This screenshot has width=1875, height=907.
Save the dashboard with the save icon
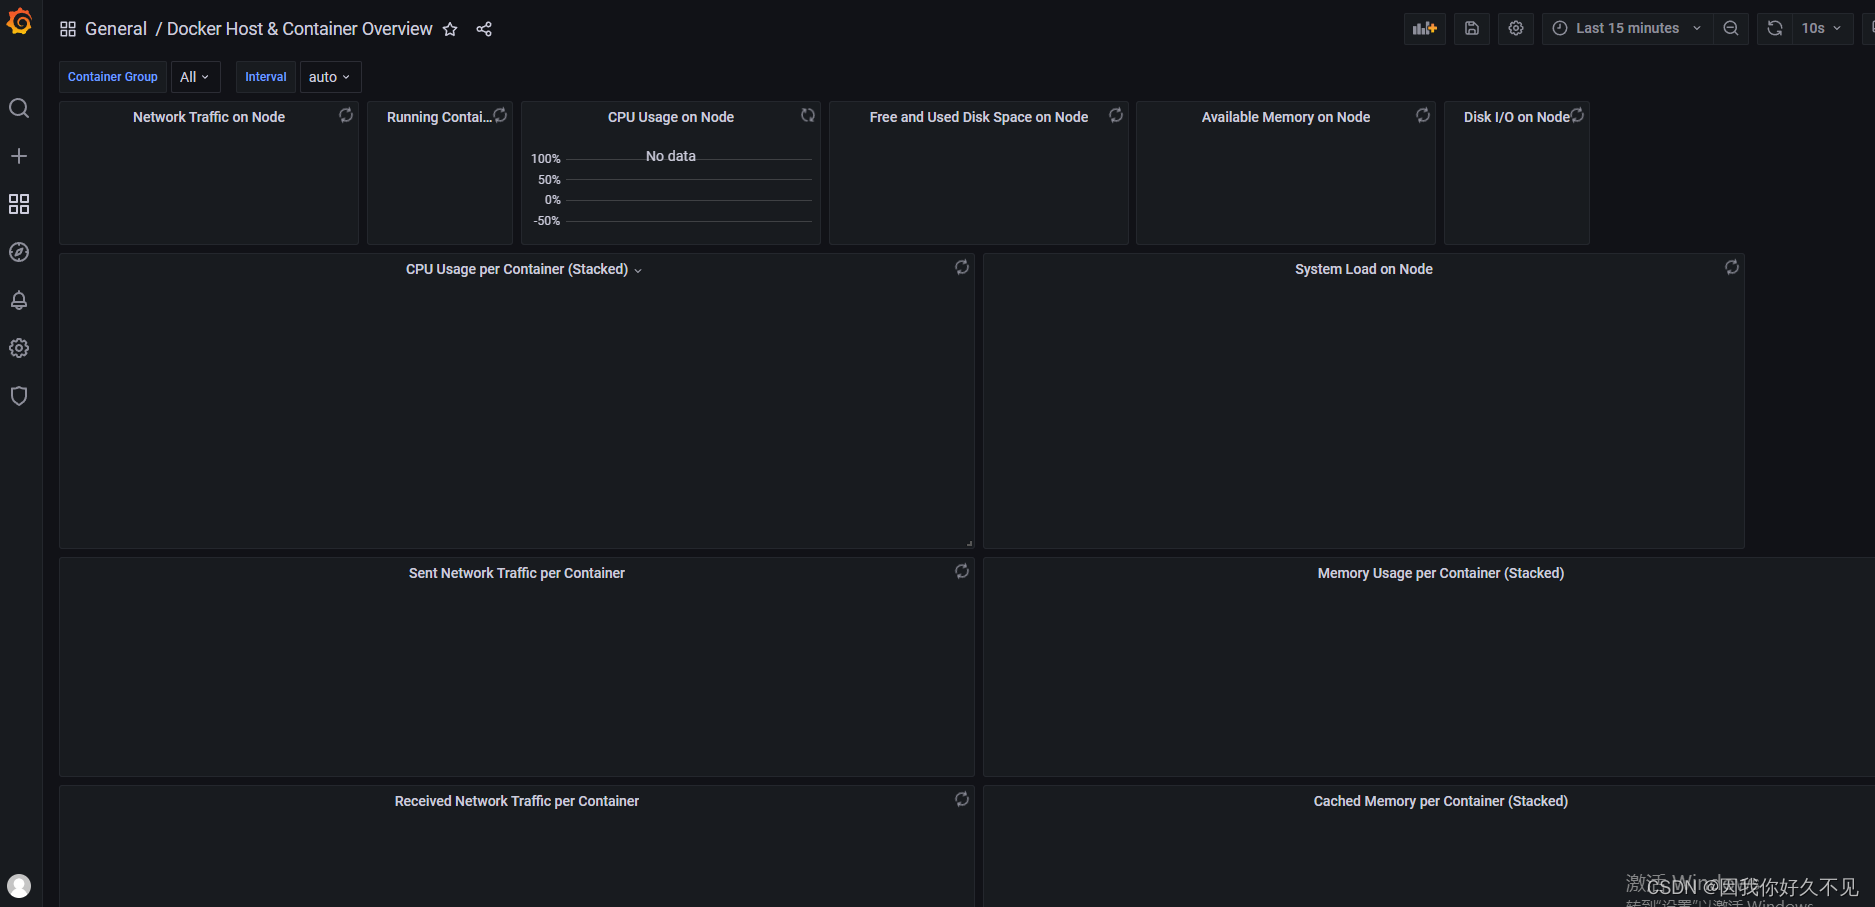pyautogui.click(x=1471, y=28)
